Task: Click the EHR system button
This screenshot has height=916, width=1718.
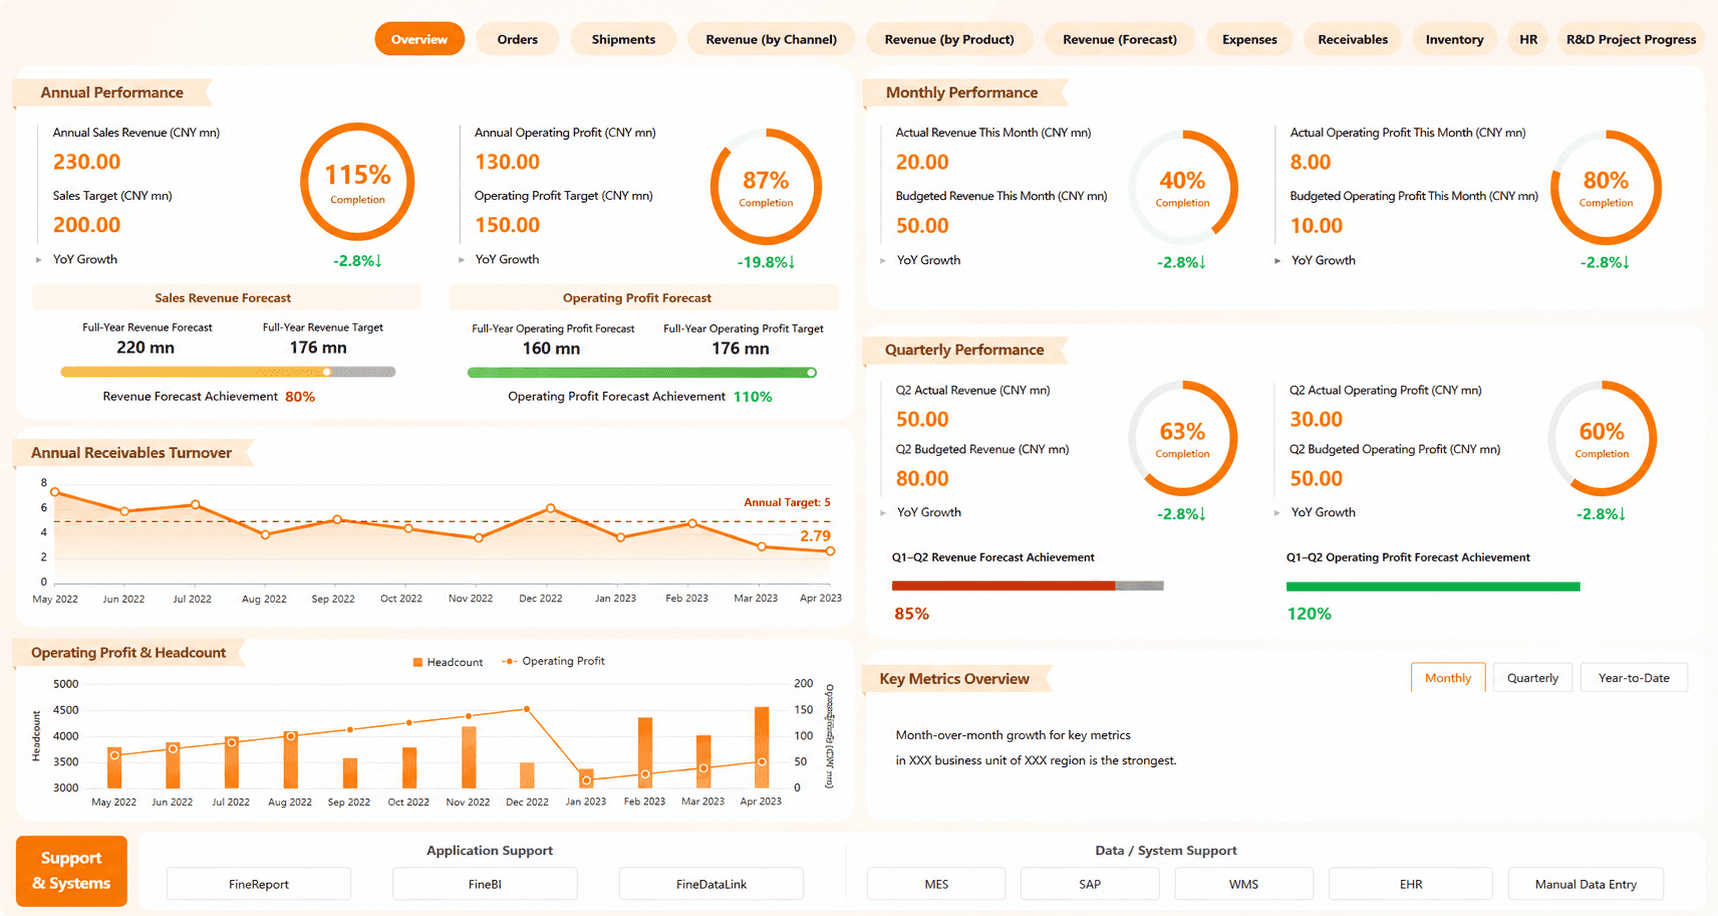Action: click(1410, 884)
